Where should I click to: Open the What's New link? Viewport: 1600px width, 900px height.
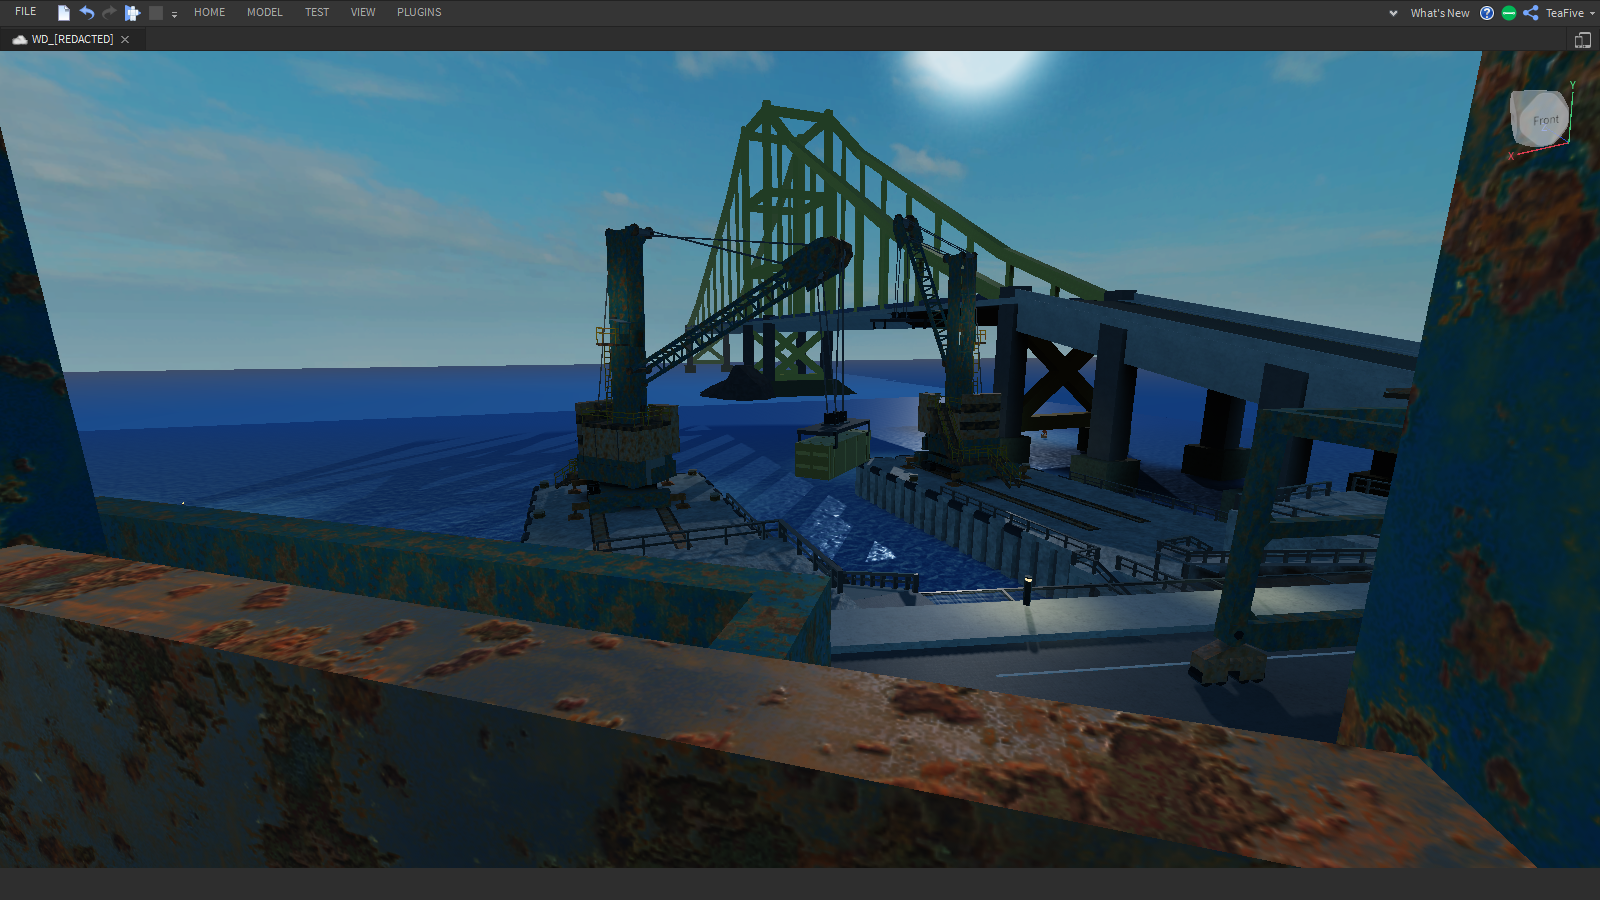pyautogui.click(x=1440, y=13)
